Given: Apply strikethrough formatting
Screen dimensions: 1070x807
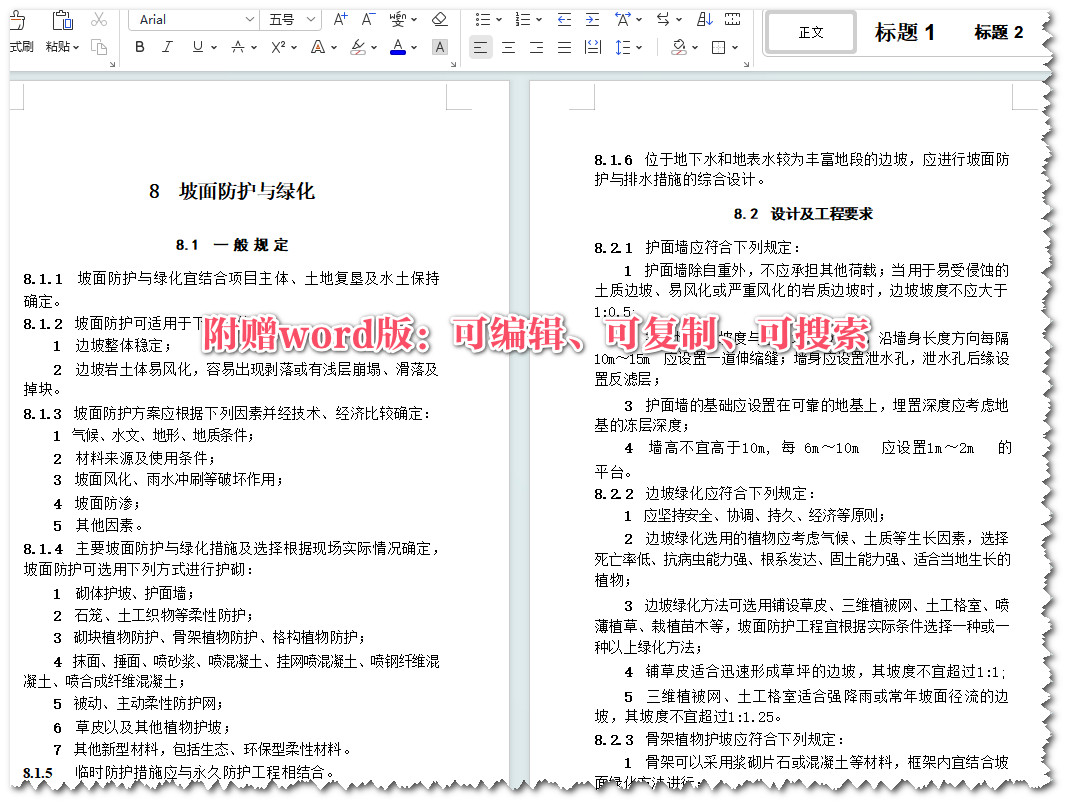Looking at the screenshot, I should pos(238,47).
